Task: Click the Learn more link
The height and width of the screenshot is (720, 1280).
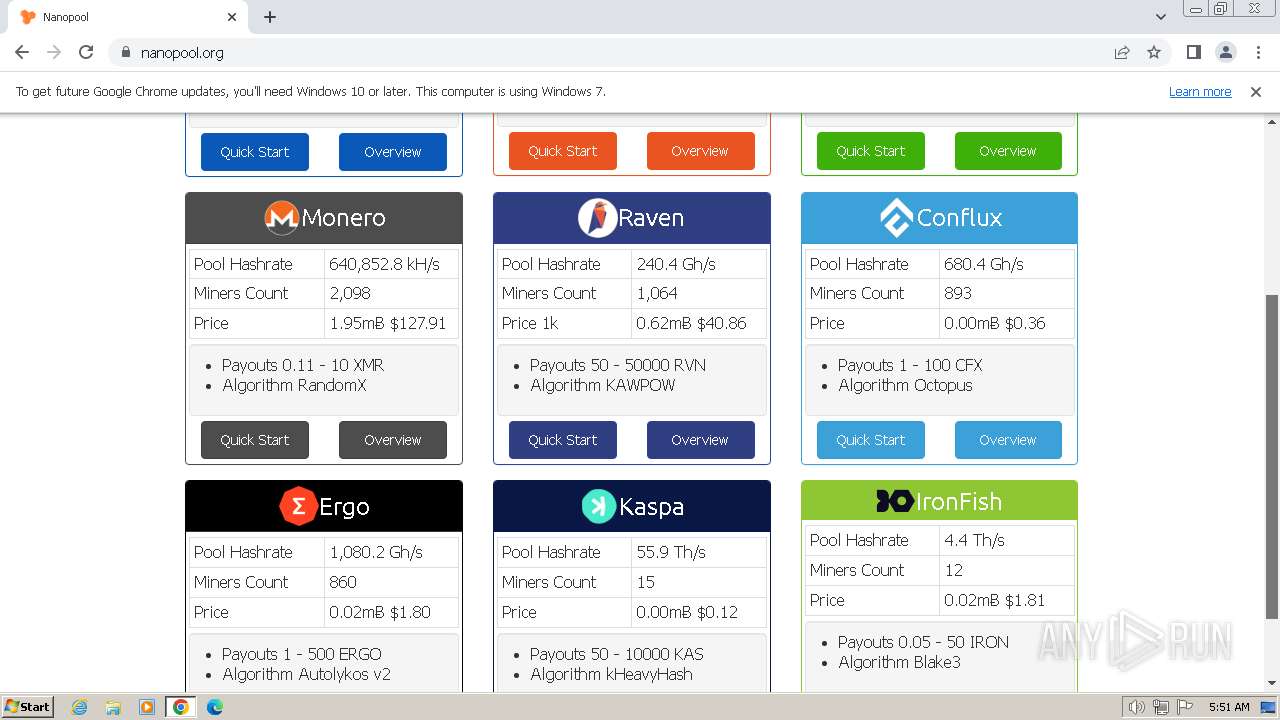Action: click(x=1200, y=91)
